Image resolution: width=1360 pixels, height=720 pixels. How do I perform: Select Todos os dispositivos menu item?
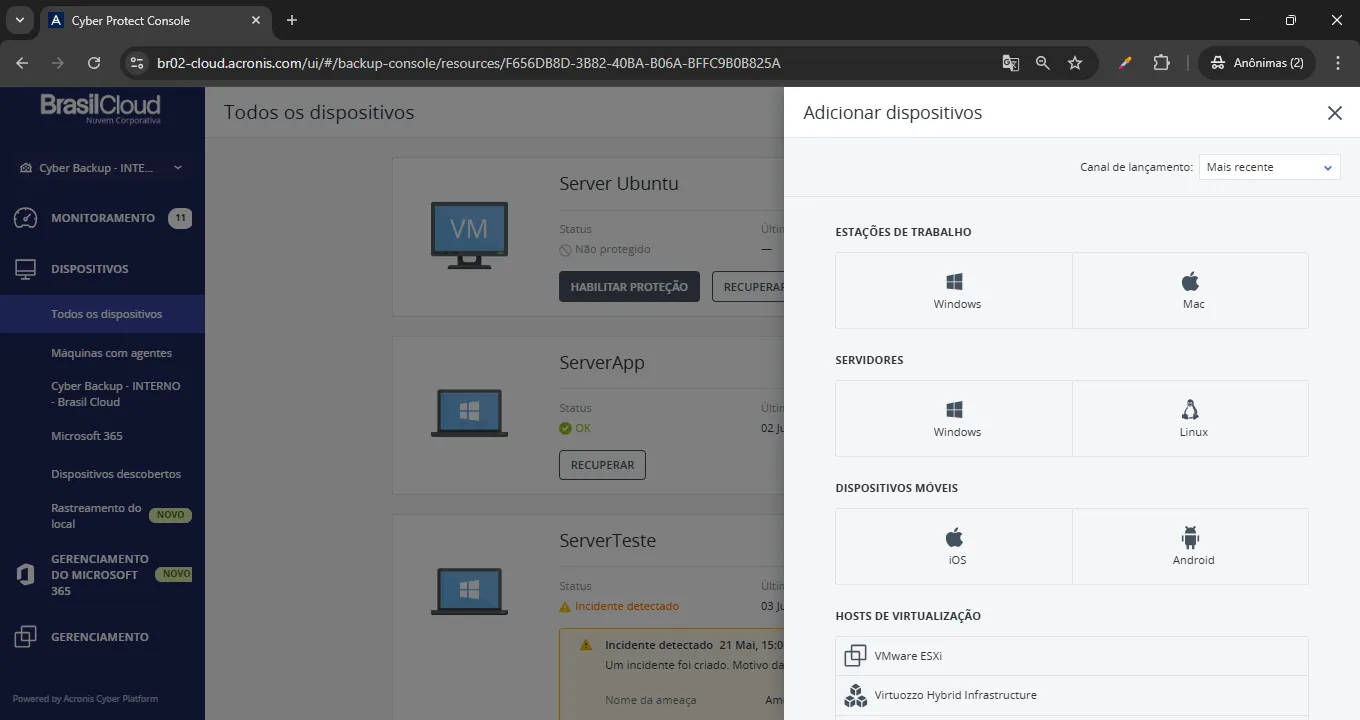102,314
